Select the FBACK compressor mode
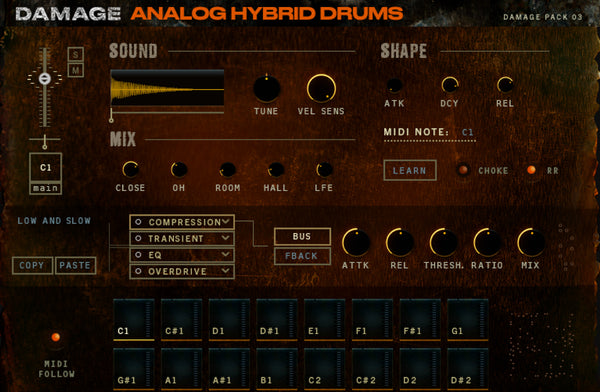Image resolution: width=600 pixels, height=392 pixels. point(302,256)
